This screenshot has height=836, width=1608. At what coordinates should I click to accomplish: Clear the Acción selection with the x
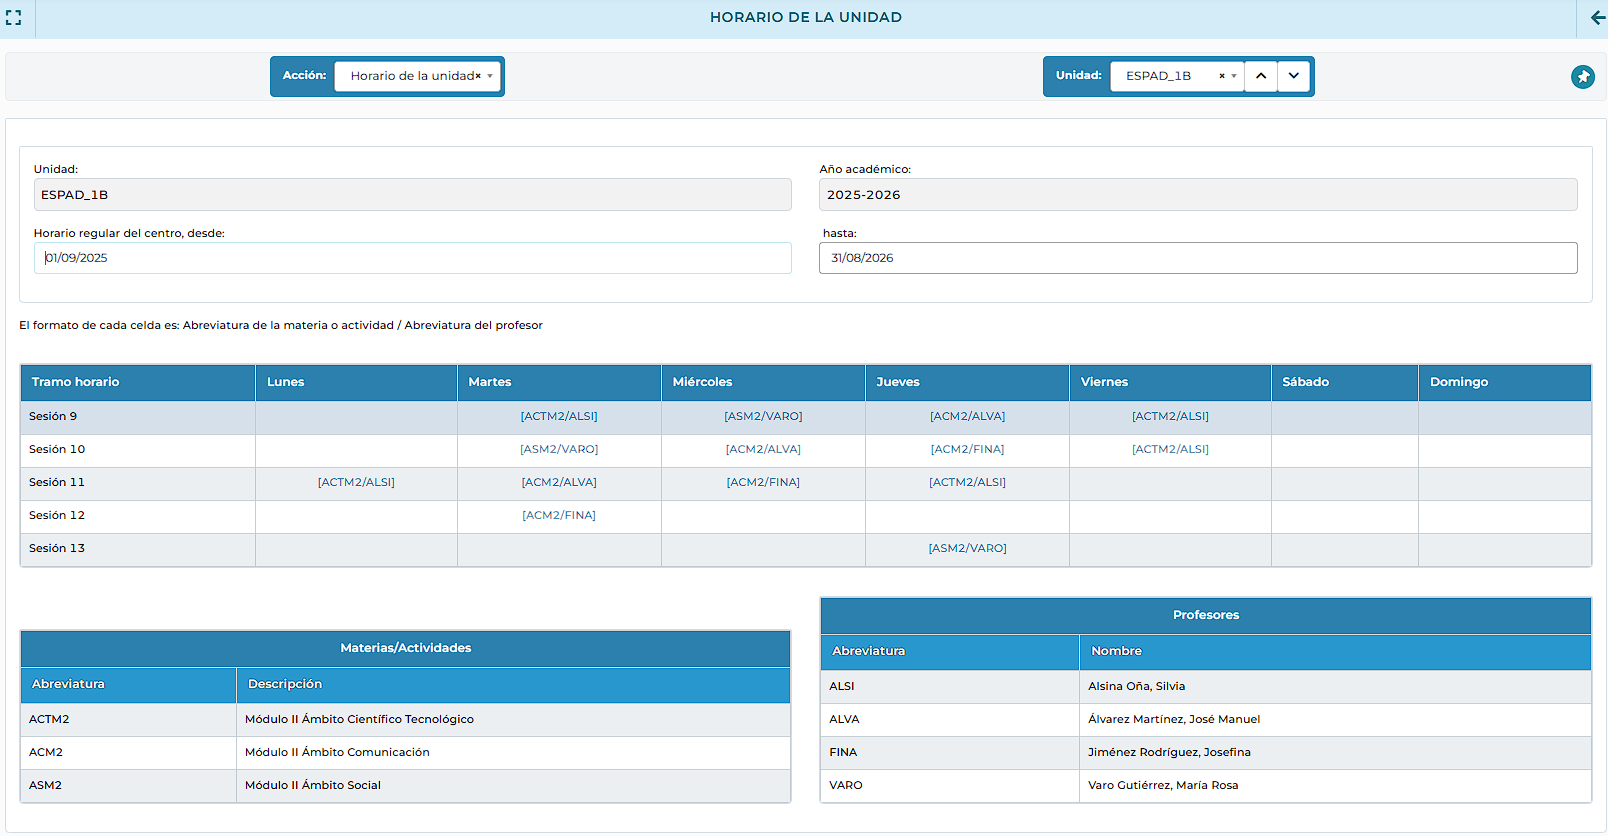(x=478, y=76)
